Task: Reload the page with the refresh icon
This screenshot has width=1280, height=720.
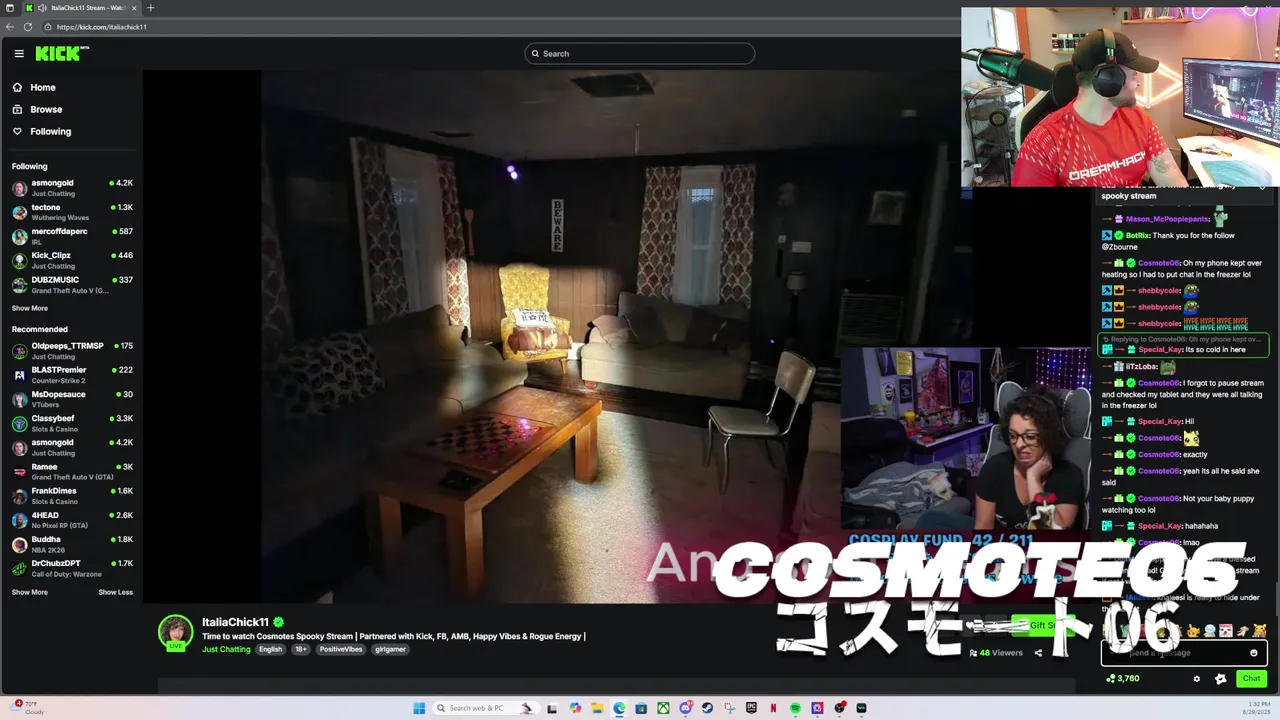Action: pos(28,27)
